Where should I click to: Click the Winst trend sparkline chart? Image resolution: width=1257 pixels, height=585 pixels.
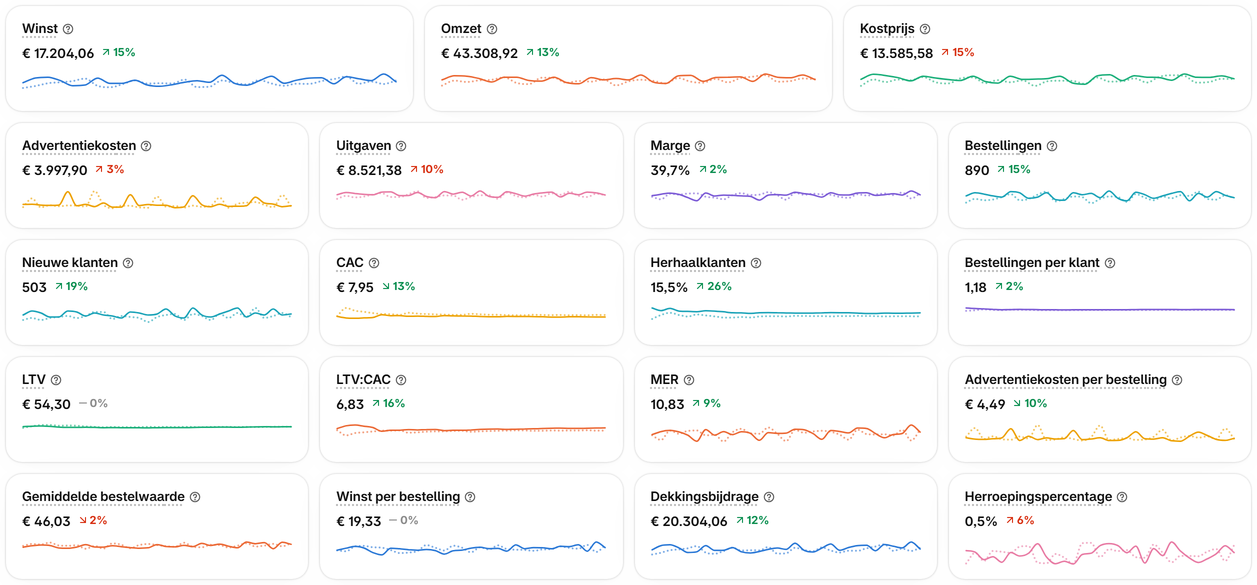pyautogui.click(x=209, y=80)
